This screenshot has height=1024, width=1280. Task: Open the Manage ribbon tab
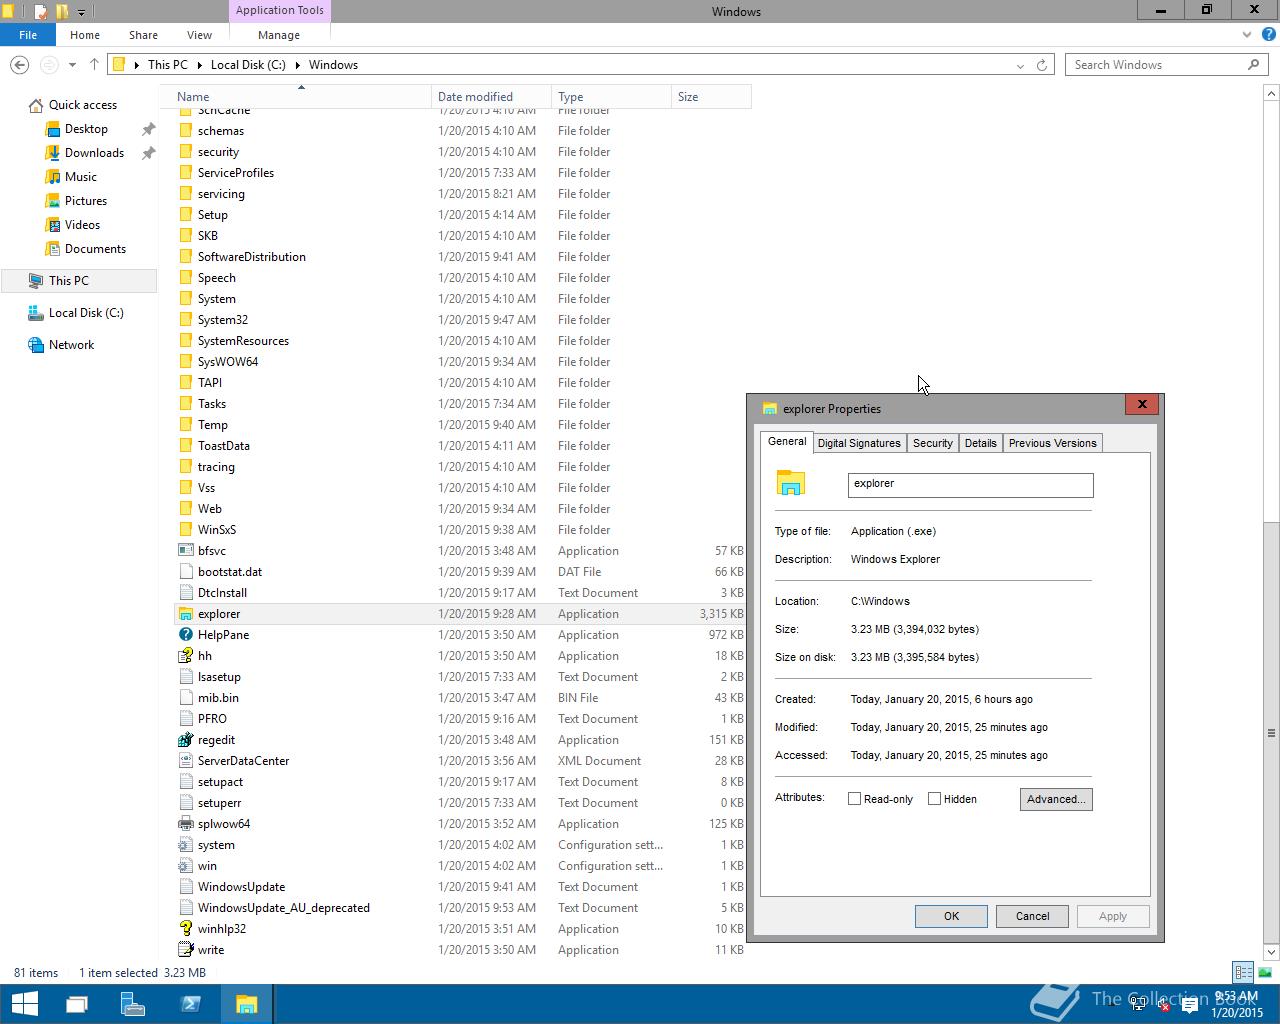pyautogui.click(x=279, y=35)
